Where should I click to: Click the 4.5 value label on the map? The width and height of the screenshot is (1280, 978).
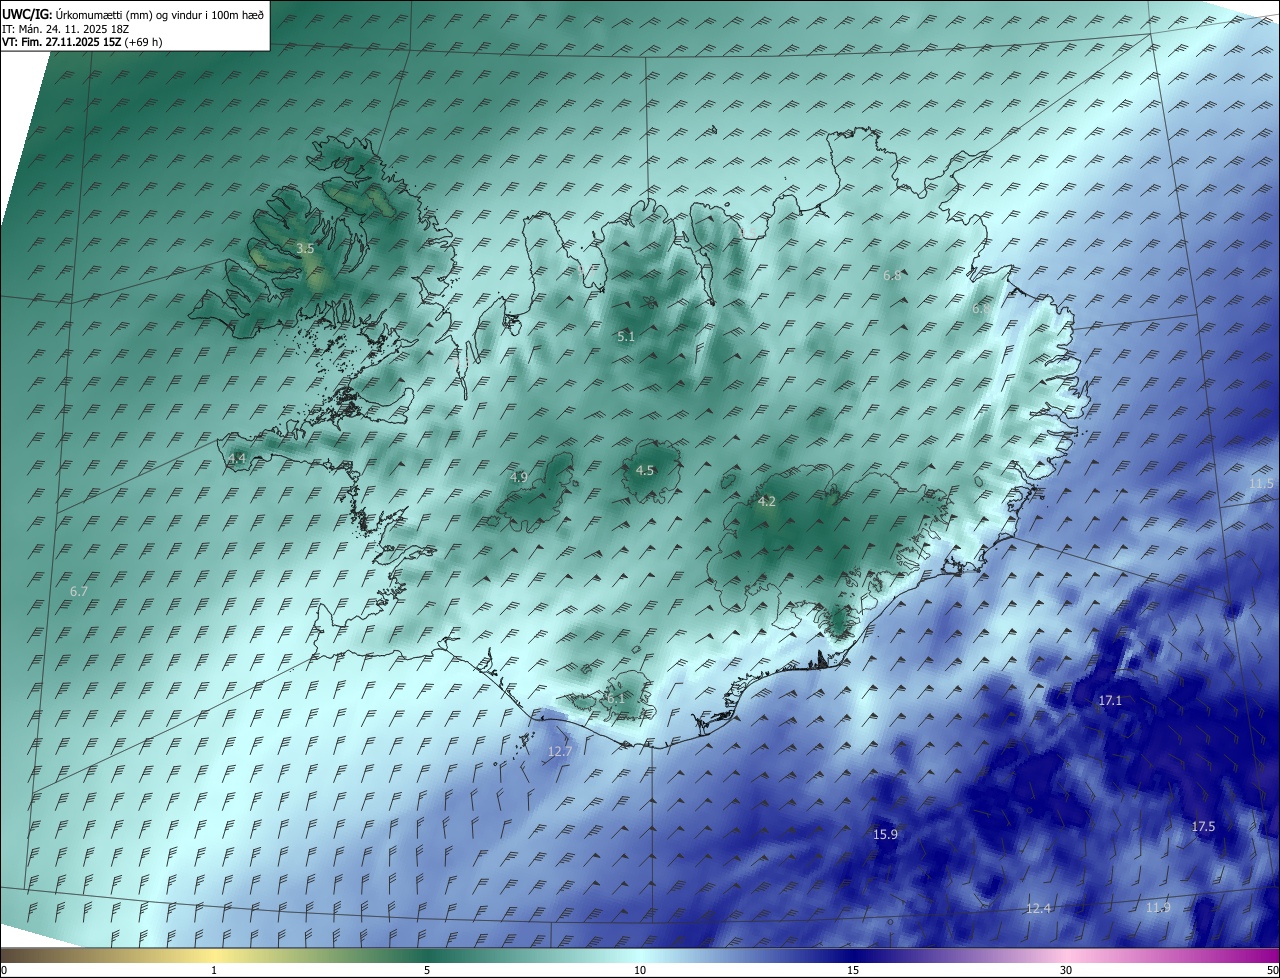click(645, 470)
